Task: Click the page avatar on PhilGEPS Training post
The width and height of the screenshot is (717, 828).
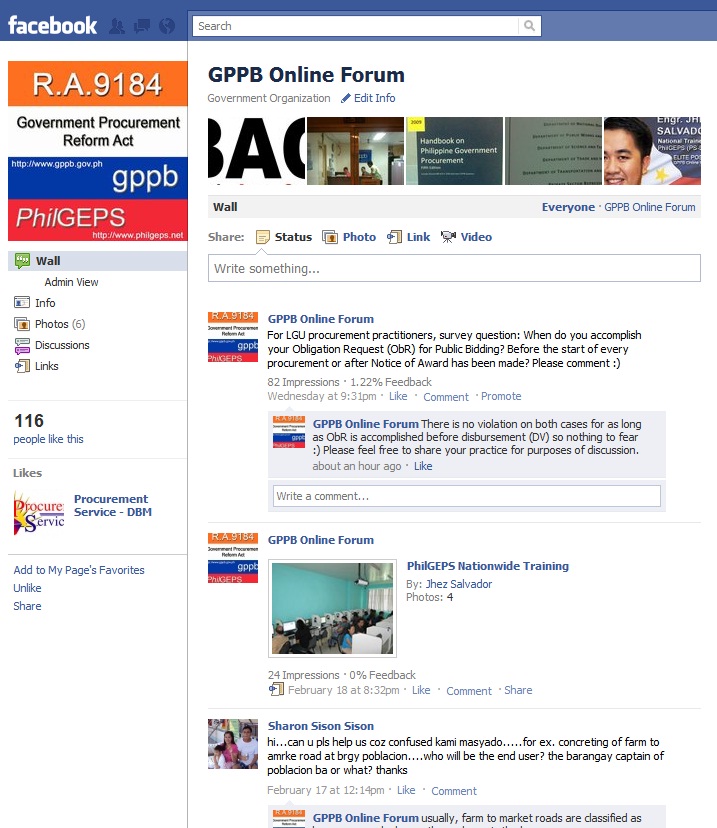Action: click(233, 558)
